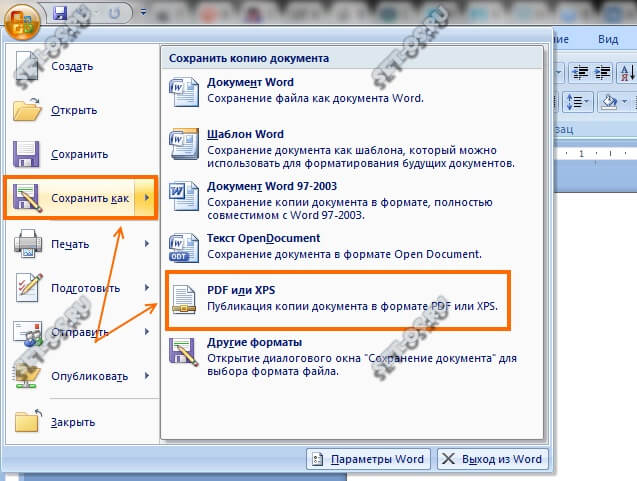Click the Shading paint bucket icon
This screenshot has width=637, height=481.
pyautogui.click(x=609, y=102)
